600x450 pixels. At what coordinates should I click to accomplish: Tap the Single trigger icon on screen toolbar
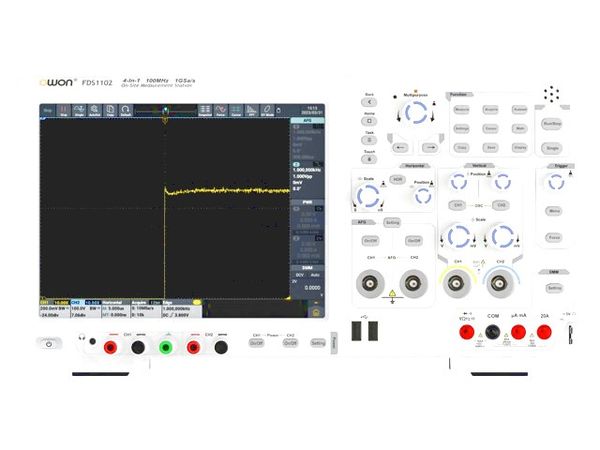79,111
